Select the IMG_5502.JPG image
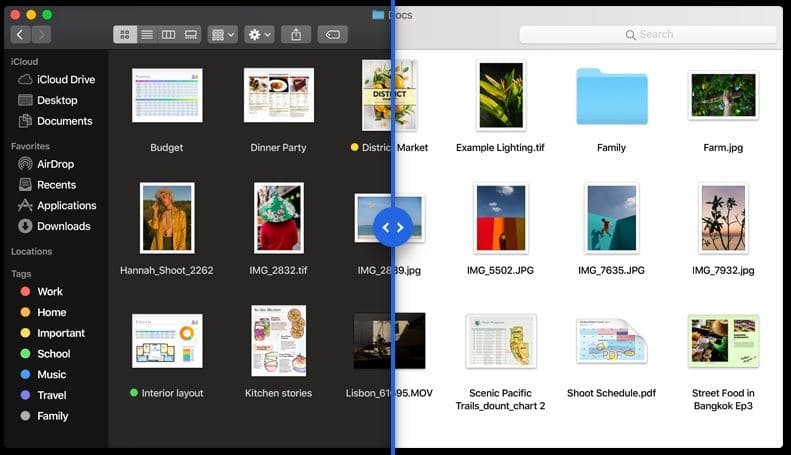 (500, 218)
